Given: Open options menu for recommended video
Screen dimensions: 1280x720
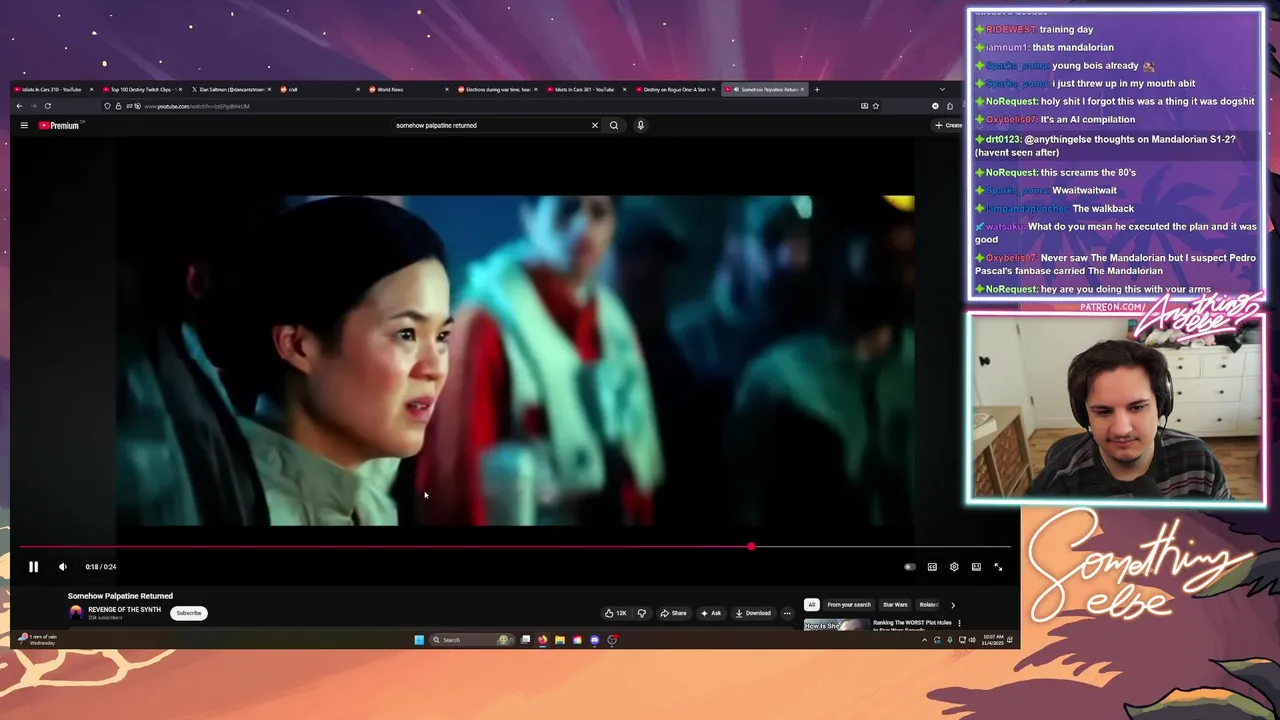Looking at the screenshot, I should tap(959, 623).
